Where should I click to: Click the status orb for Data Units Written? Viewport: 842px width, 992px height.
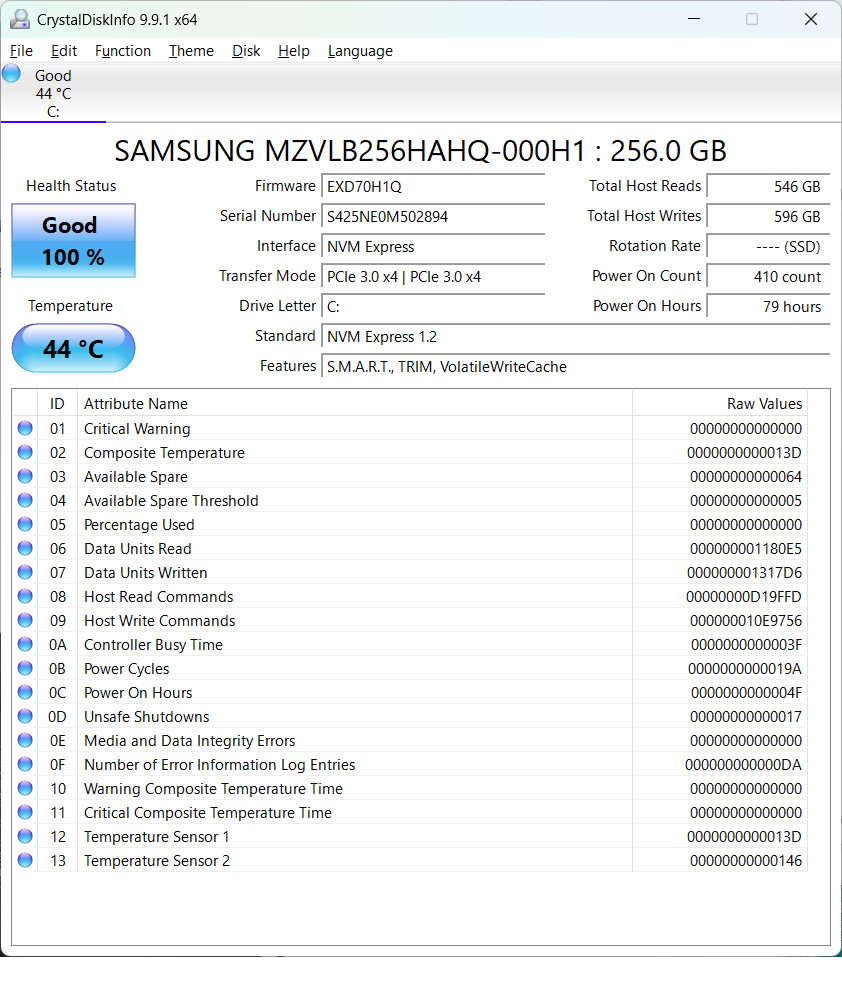(25, 573)
